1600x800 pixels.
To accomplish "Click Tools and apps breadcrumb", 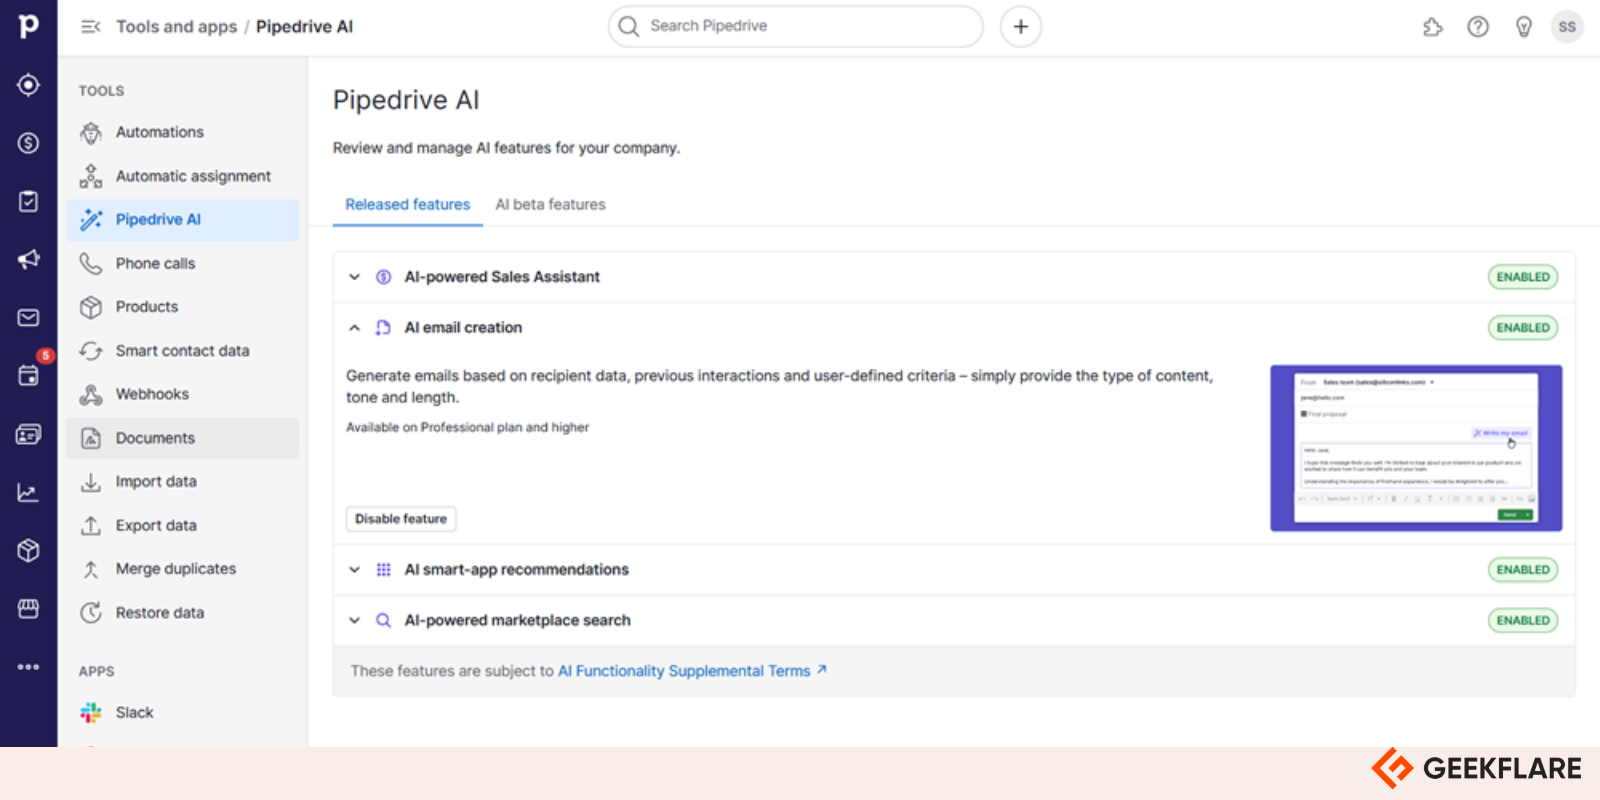I will point(177,27).
